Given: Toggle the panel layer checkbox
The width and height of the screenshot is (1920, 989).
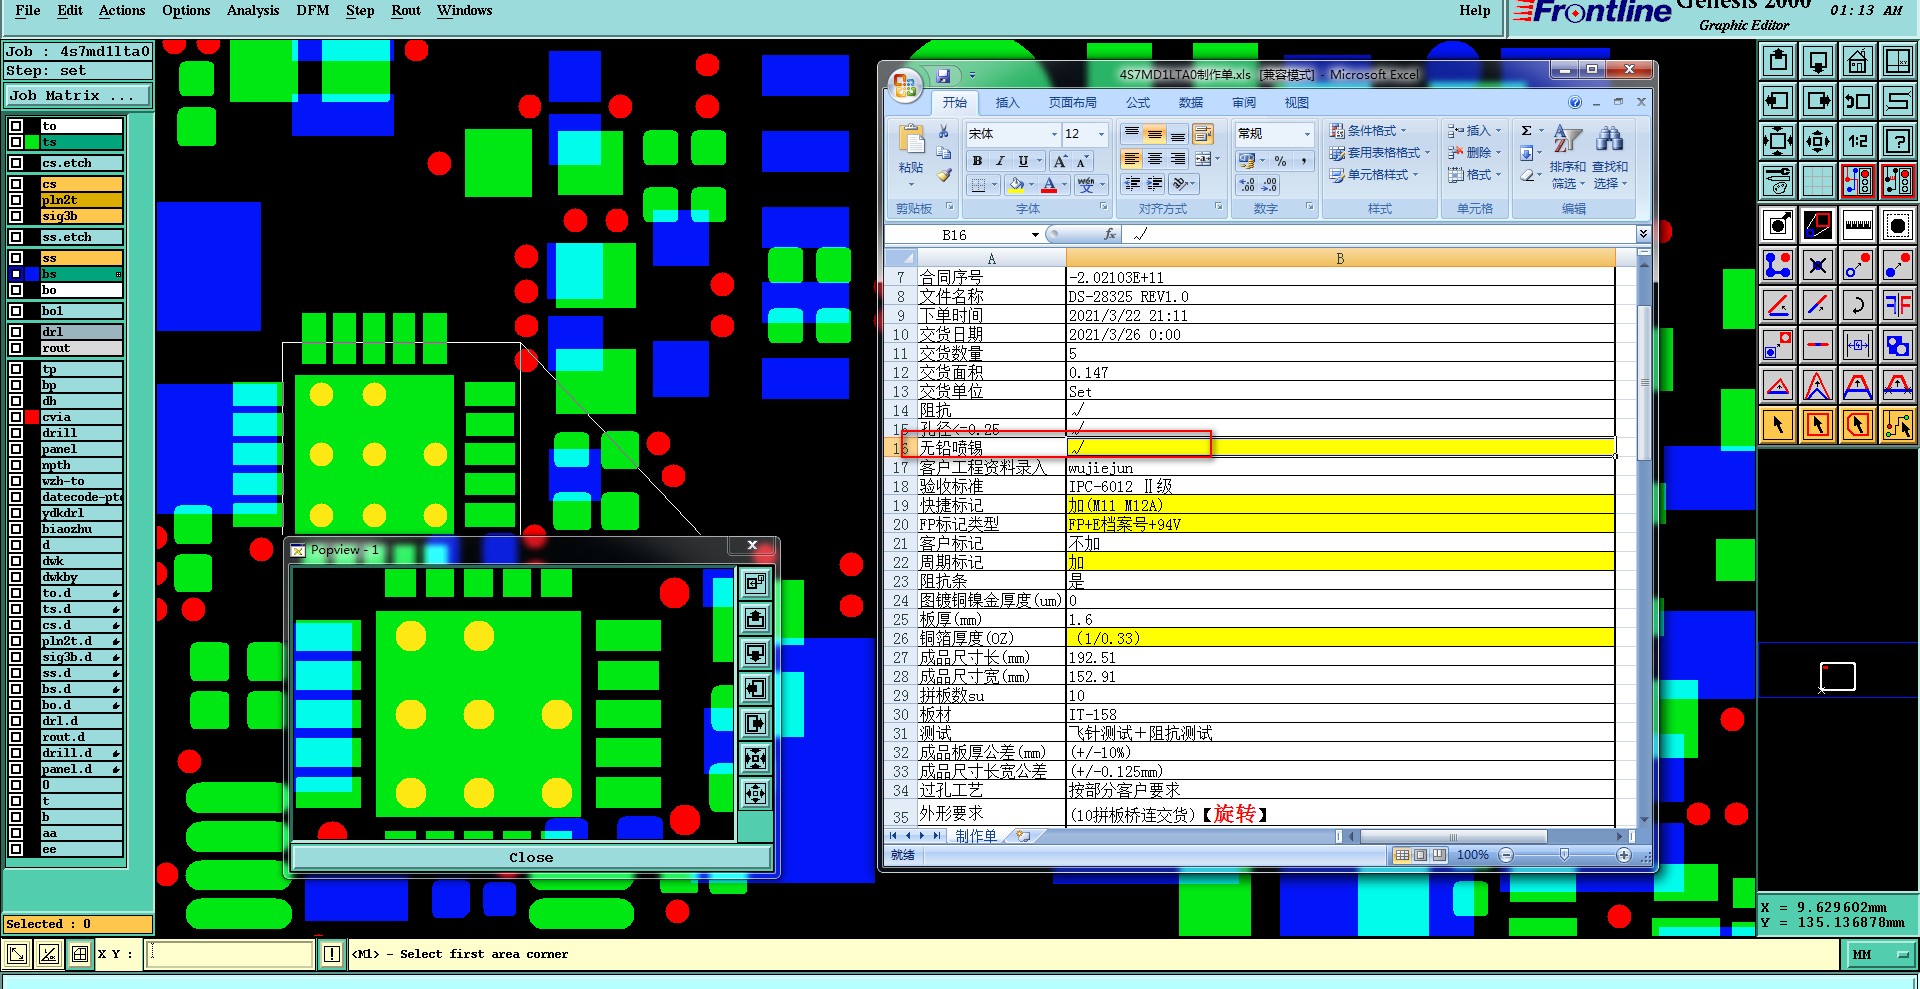Looking at the screenshot, I should coord(16,449).
